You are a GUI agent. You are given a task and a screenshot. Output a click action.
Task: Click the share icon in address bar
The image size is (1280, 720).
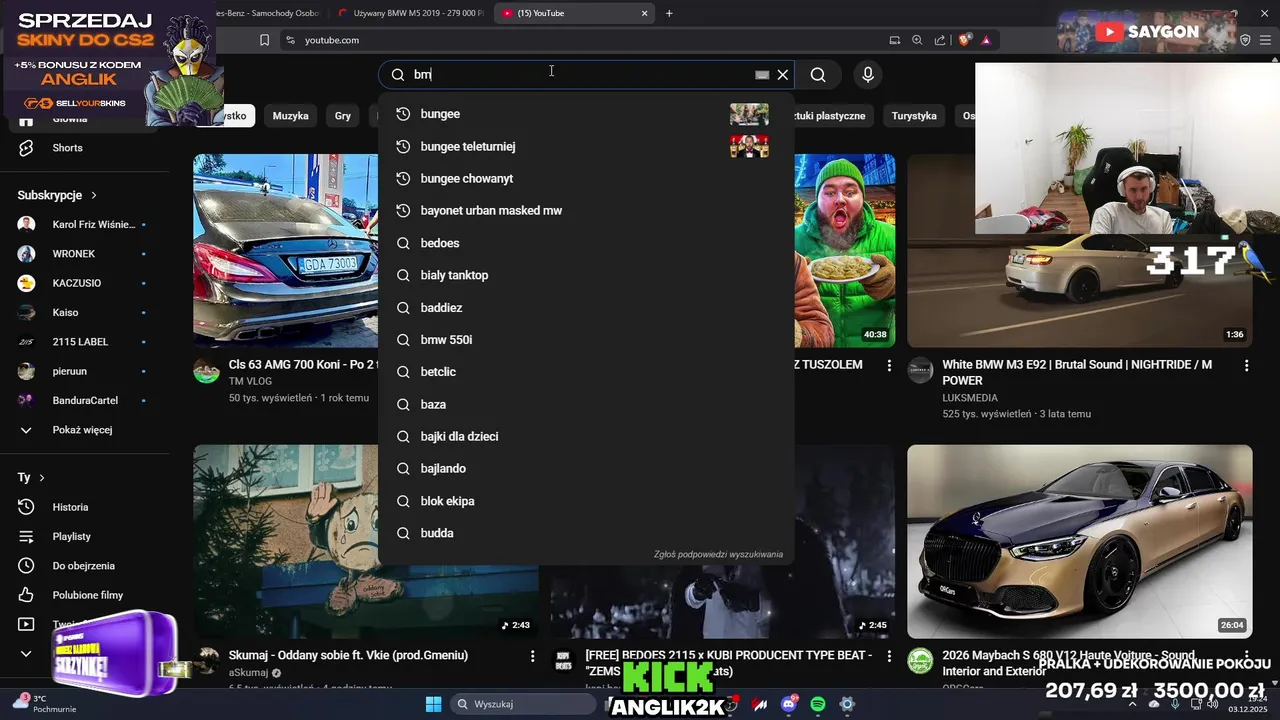click(x=940, y=40)
